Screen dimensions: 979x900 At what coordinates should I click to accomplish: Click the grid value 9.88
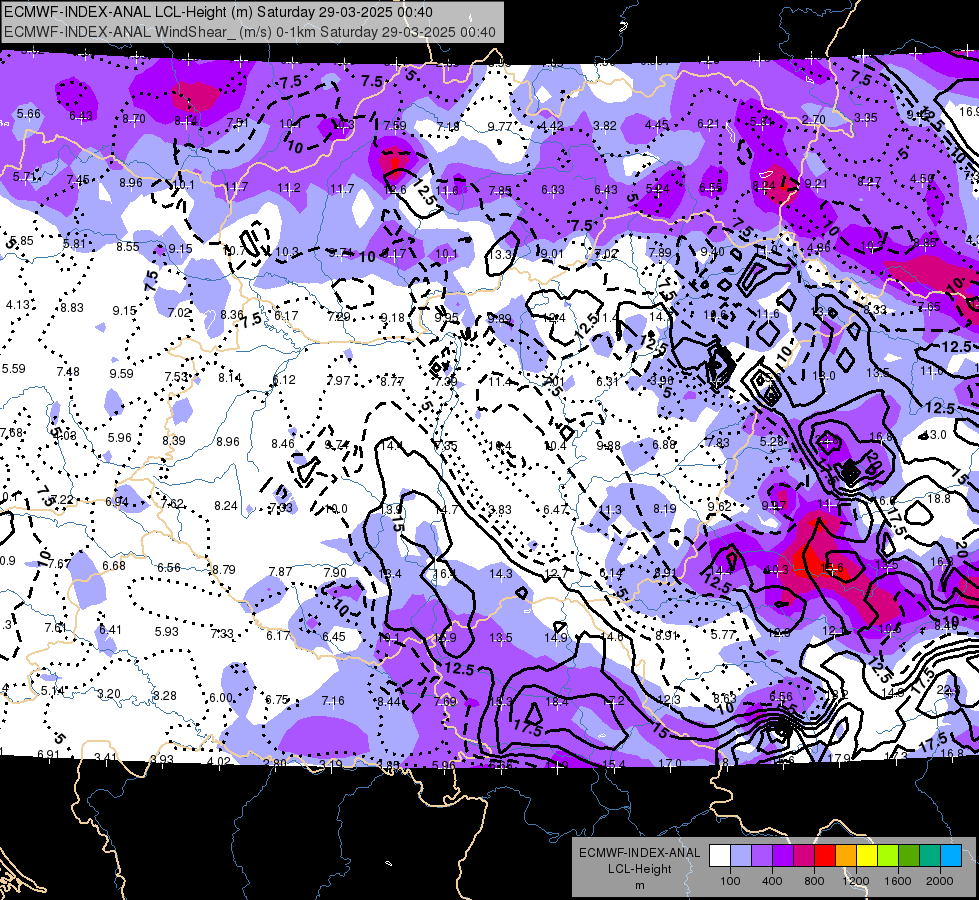pyautogui.click(x=609, y=445)
